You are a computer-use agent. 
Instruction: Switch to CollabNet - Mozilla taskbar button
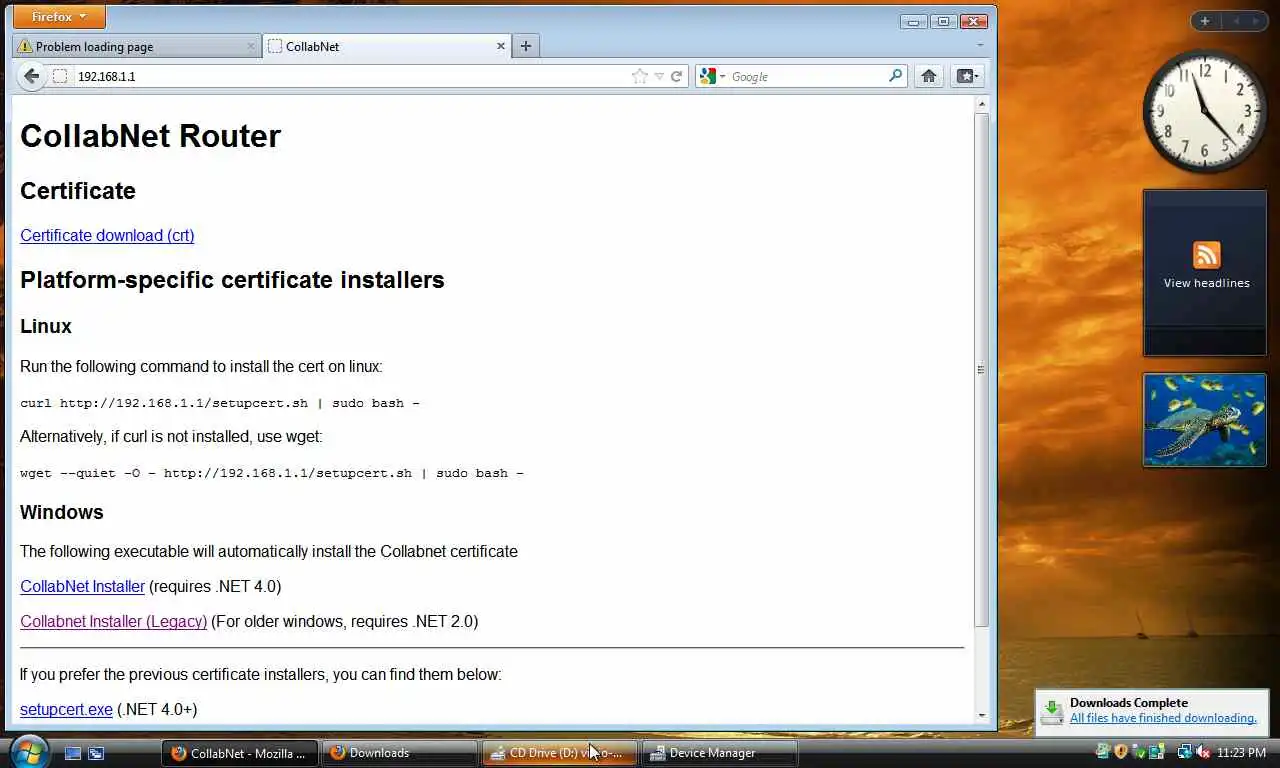tap(240, 753)
